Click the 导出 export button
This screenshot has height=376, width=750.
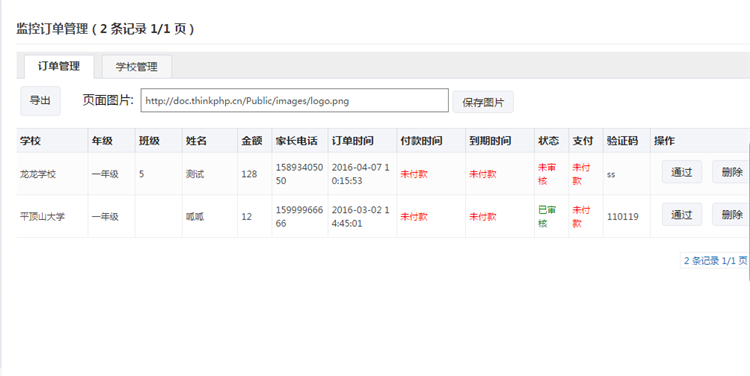(40, 101)
